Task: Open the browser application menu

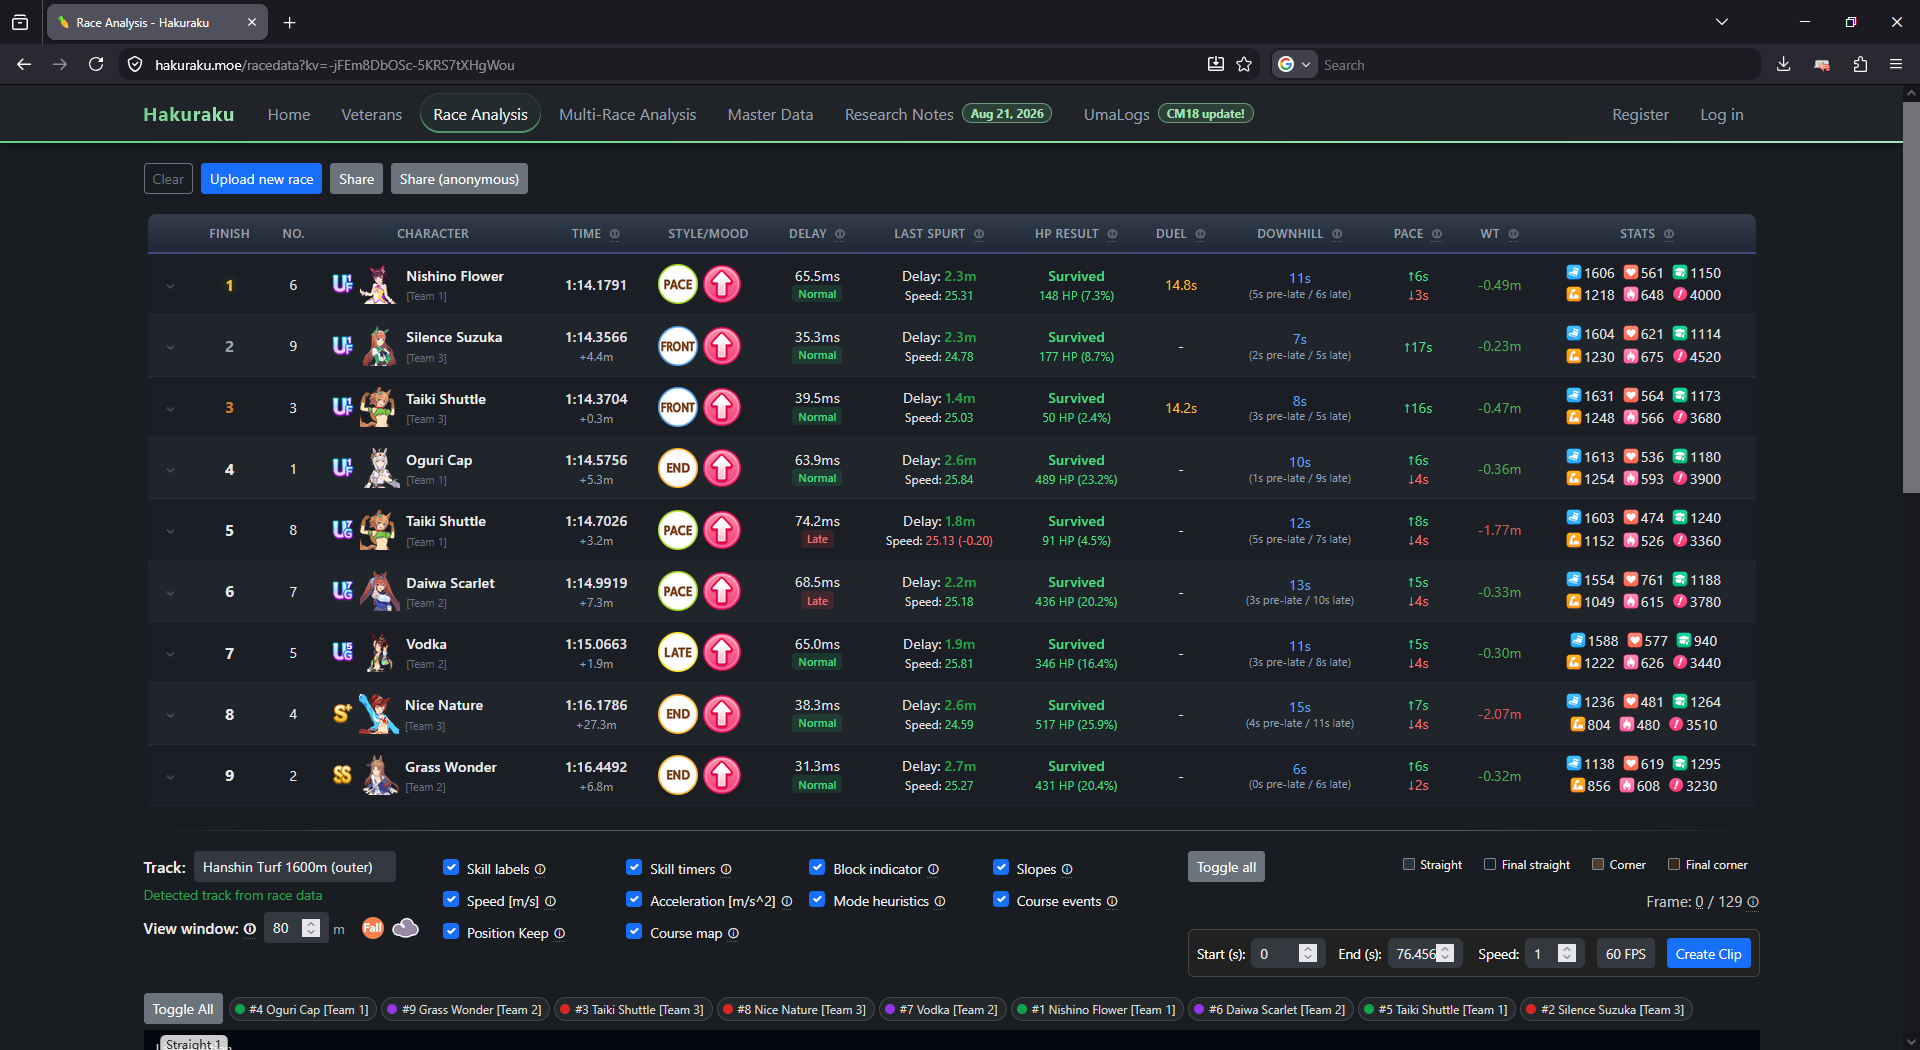Action: pos(1896,64)
